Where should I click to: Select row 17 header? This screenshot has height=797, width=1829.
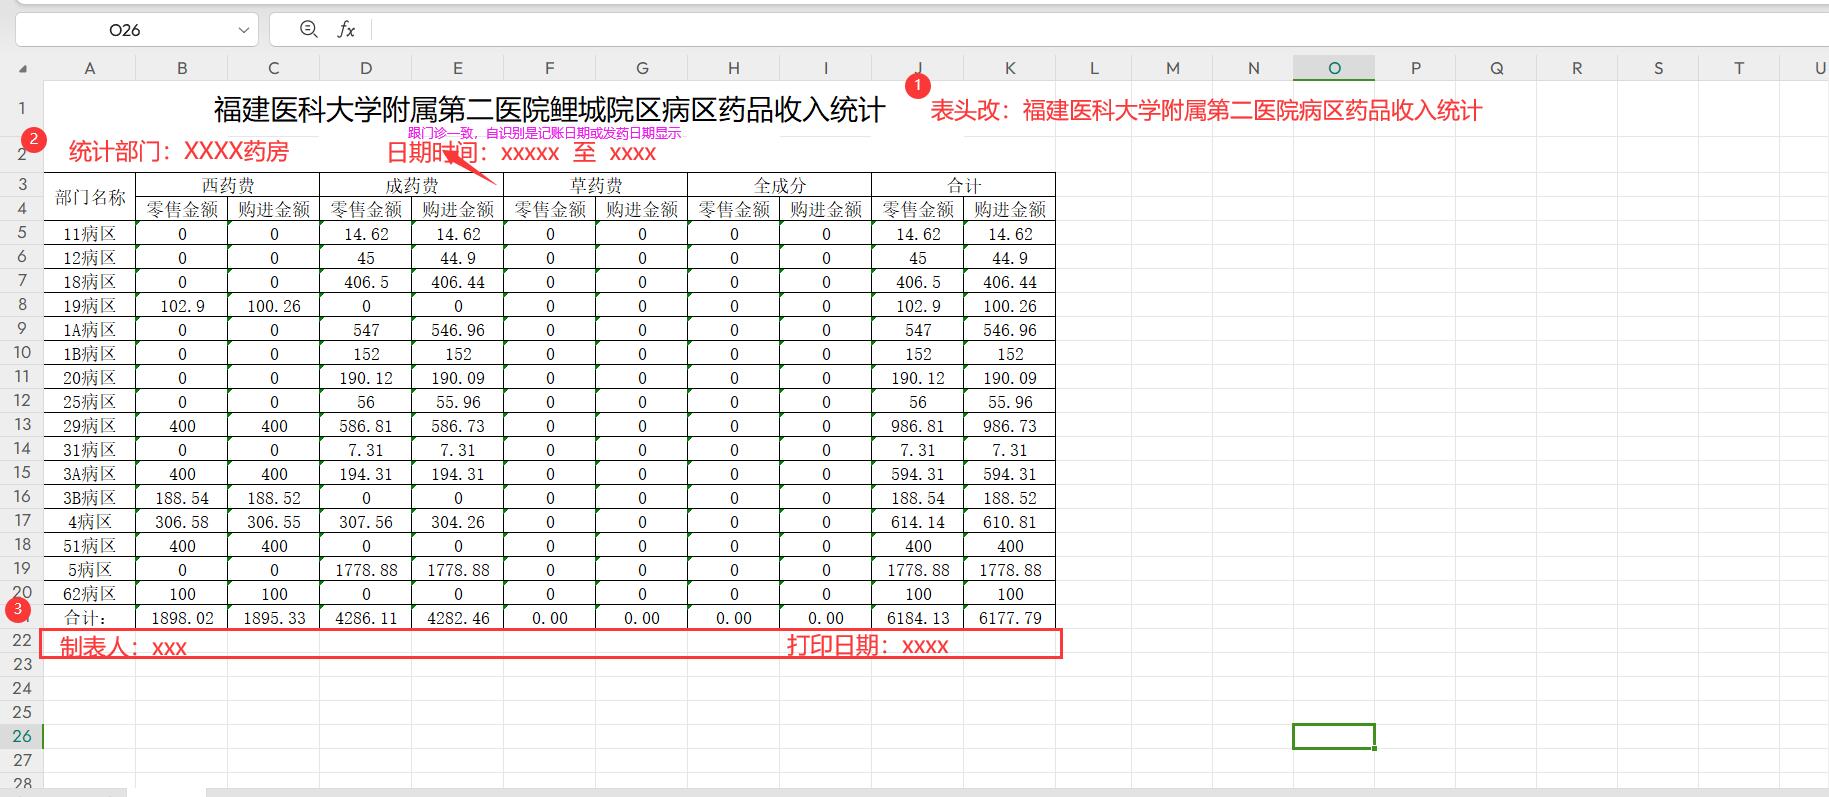coord(22,520)
